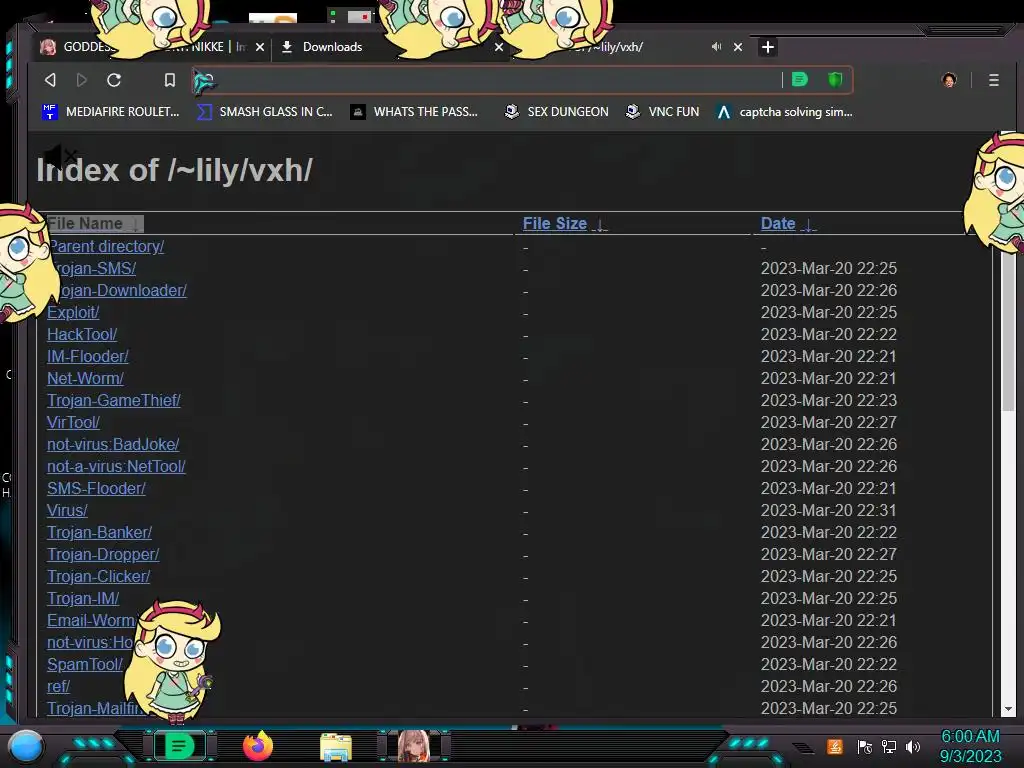Open the Trojan-Banker/ folder
This screenshot has width=1024, height=768.
[x=99, y=532]
